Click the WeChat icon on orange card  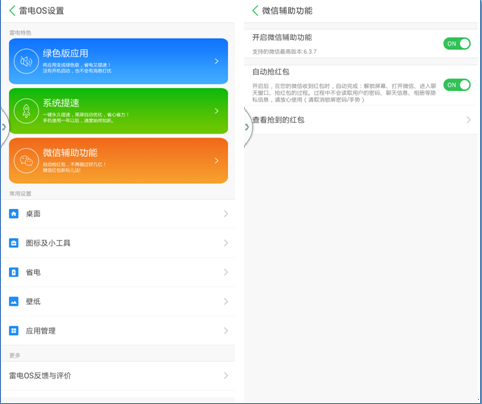pyautogui.click(x=26, y=161)
